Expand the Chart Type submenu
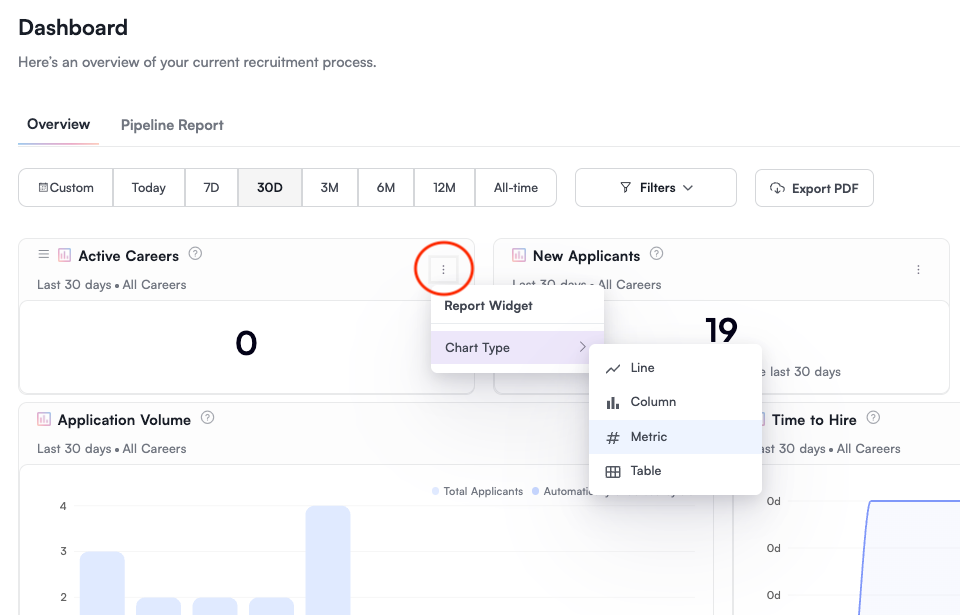 tap(516, 348)
